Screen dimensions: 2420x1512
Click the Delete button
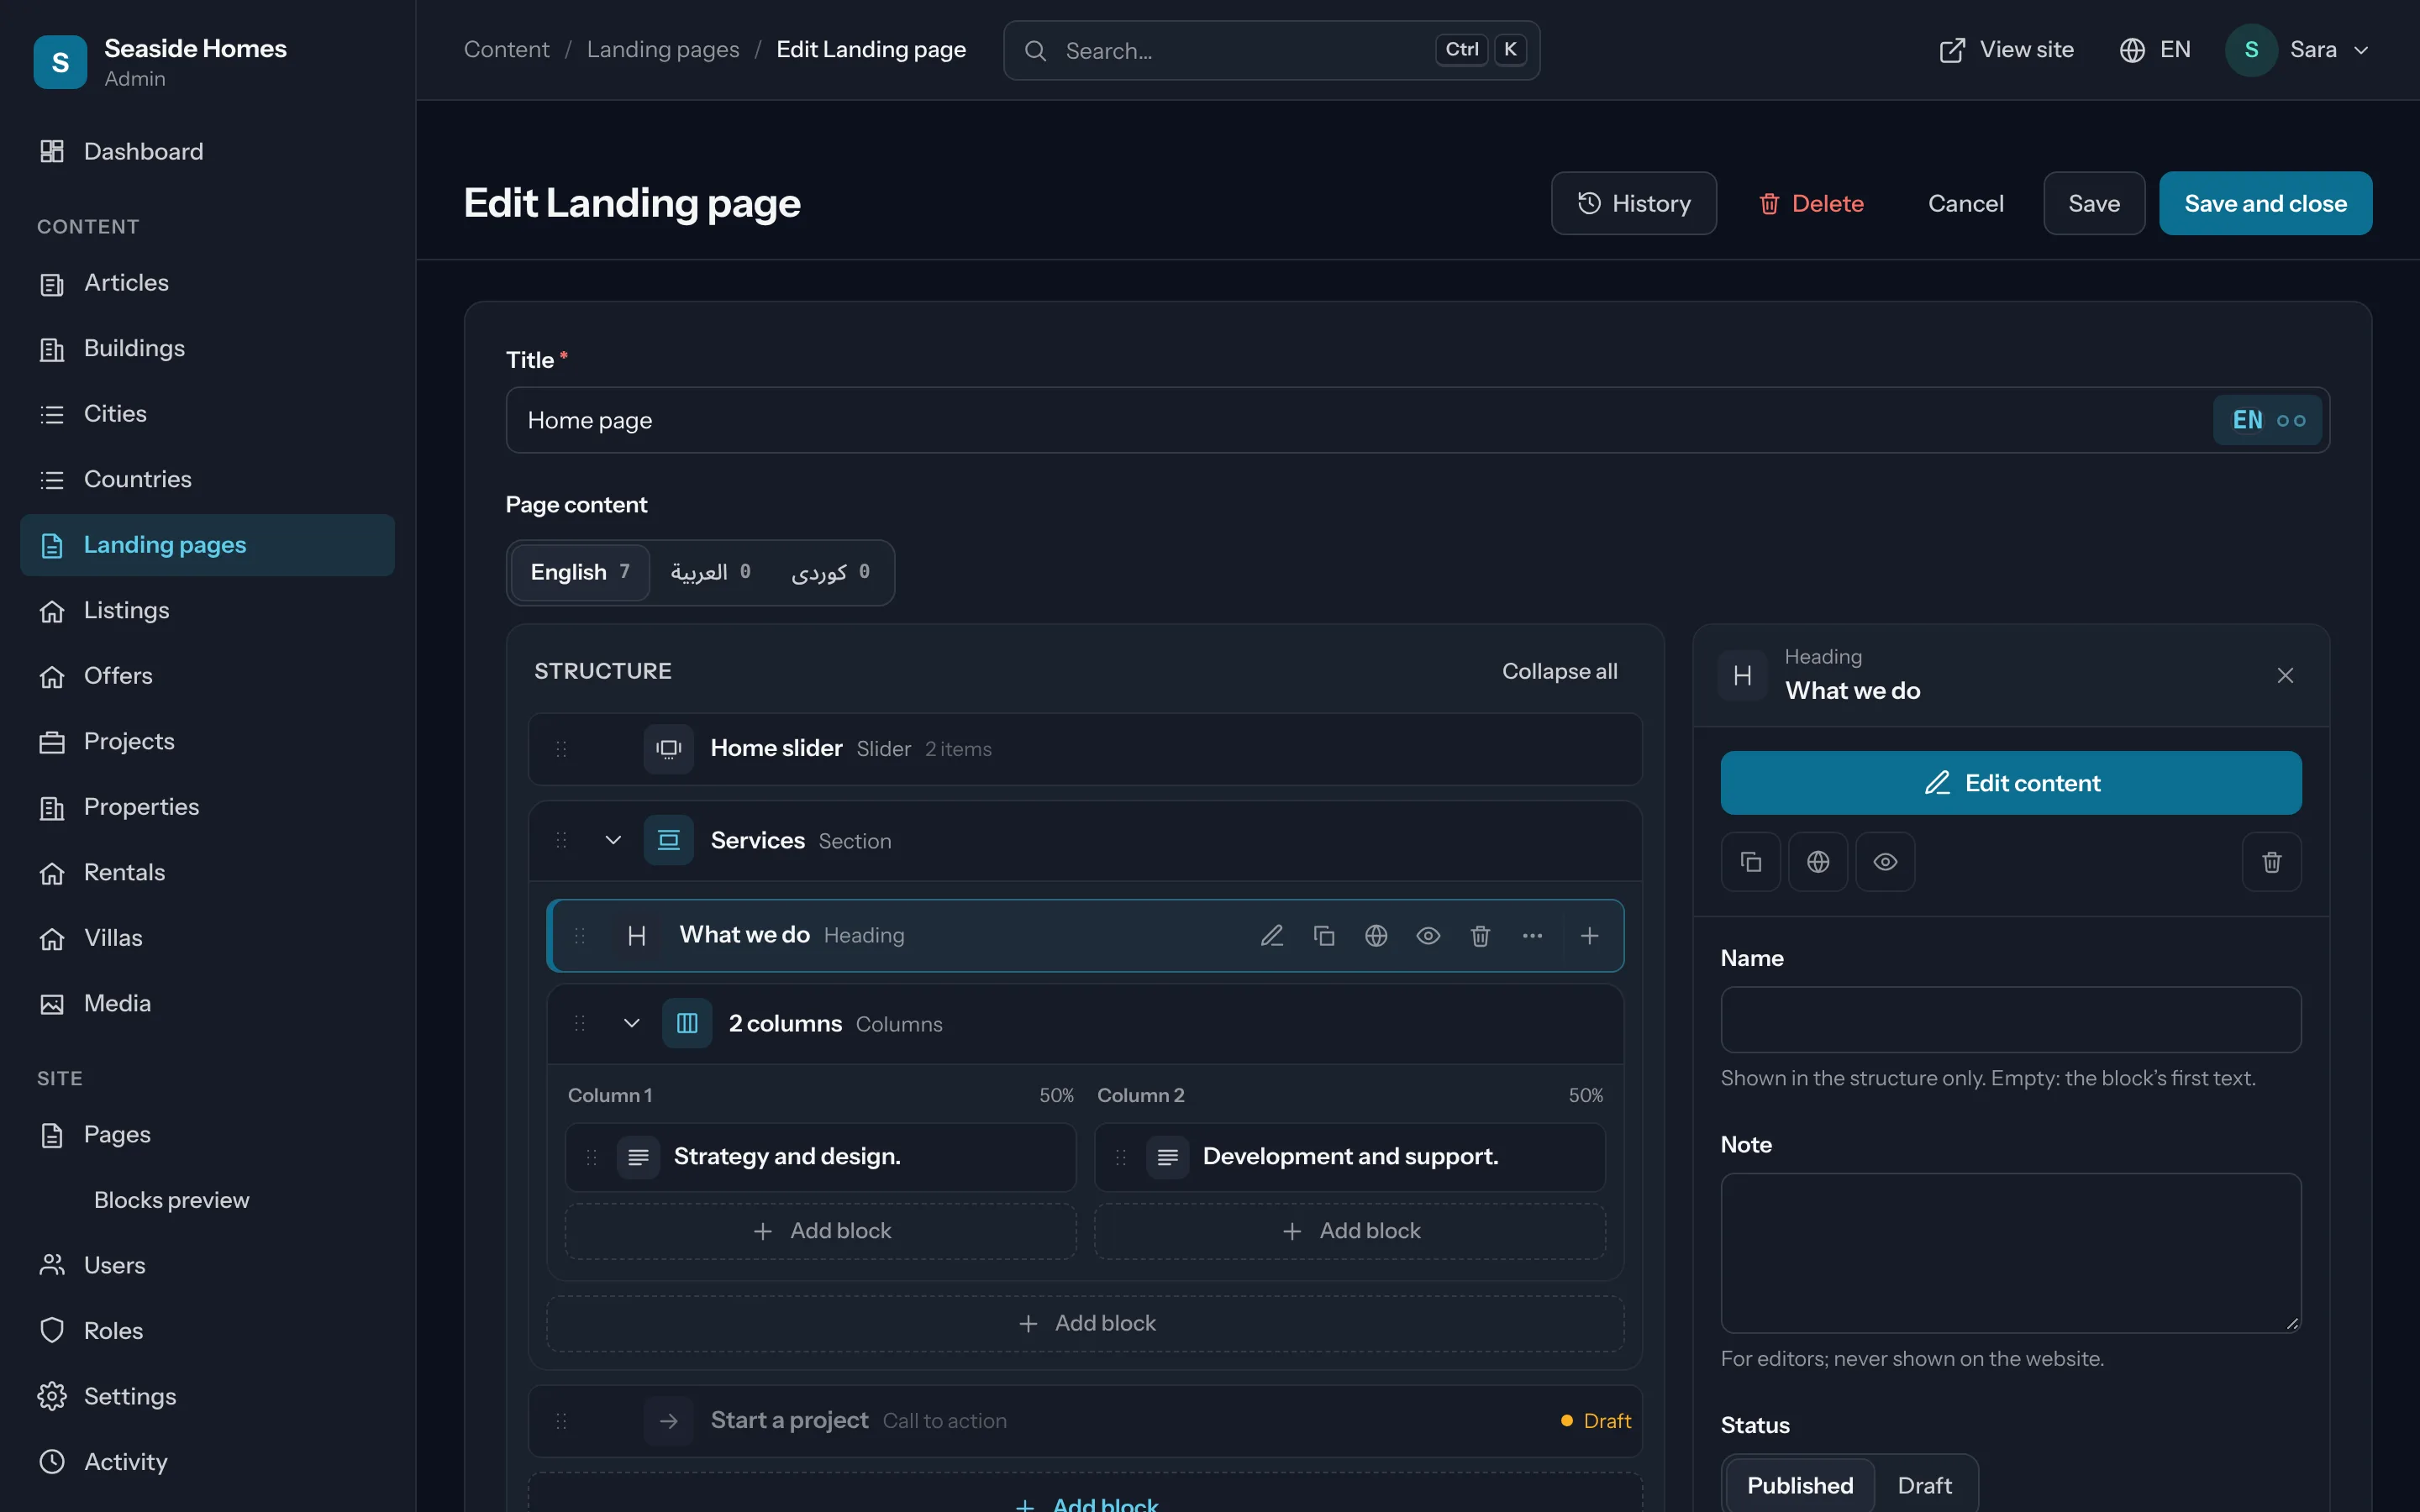point(1811,203)
